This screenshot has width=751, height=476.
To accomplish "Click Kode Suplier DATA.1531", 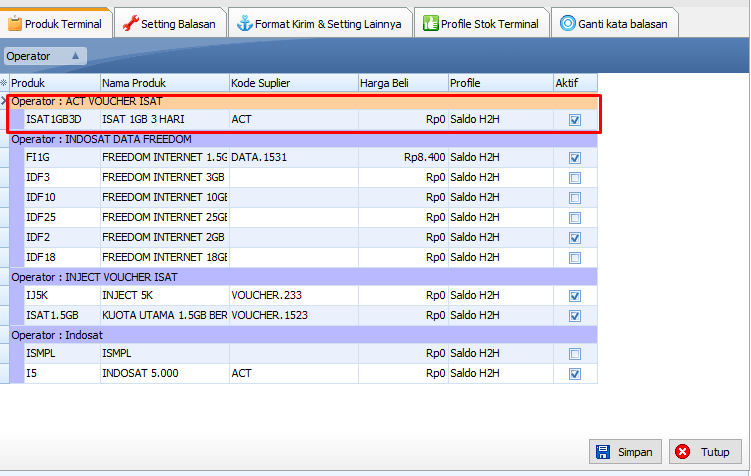I will [294, 157].
